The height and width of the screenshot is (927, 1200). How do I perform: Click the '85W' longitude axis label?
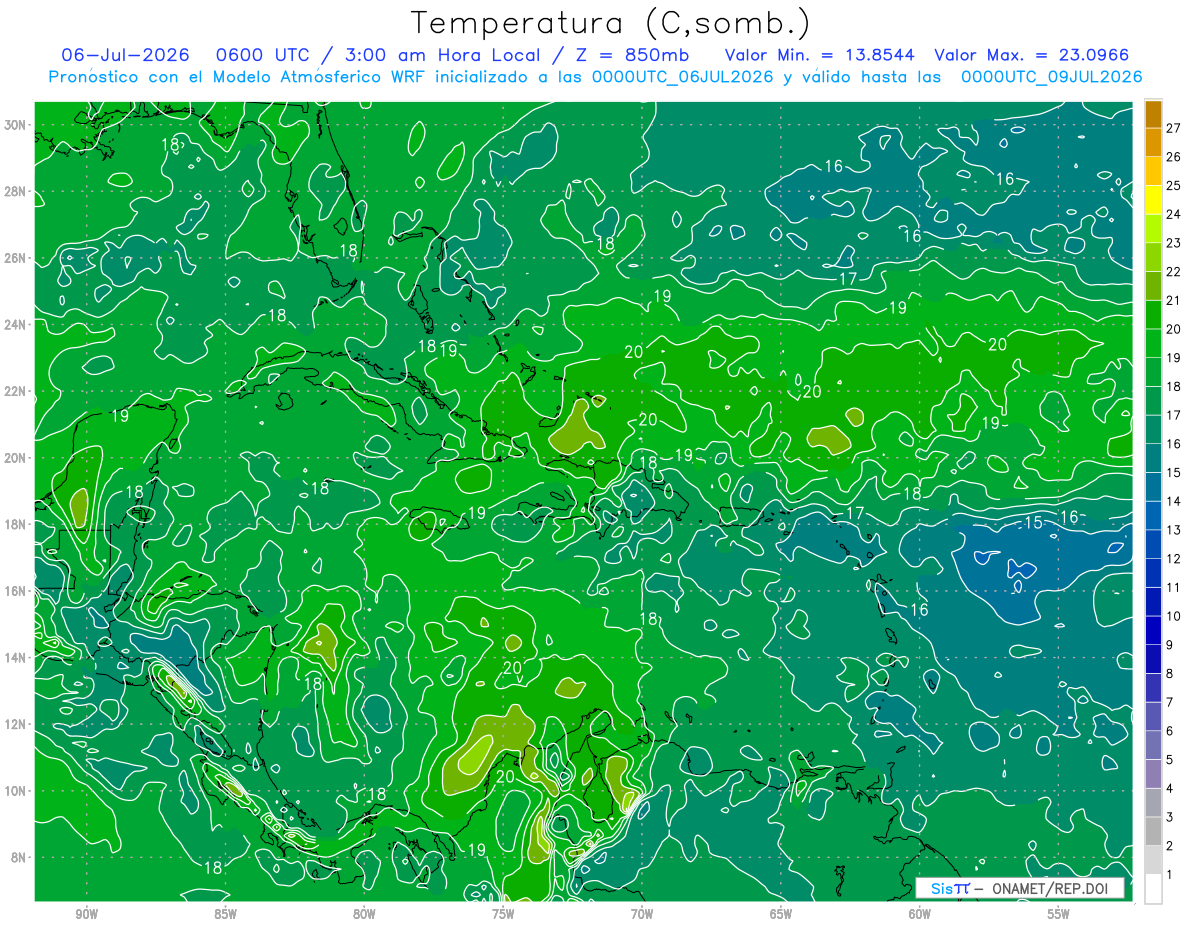tap(225, 914)
